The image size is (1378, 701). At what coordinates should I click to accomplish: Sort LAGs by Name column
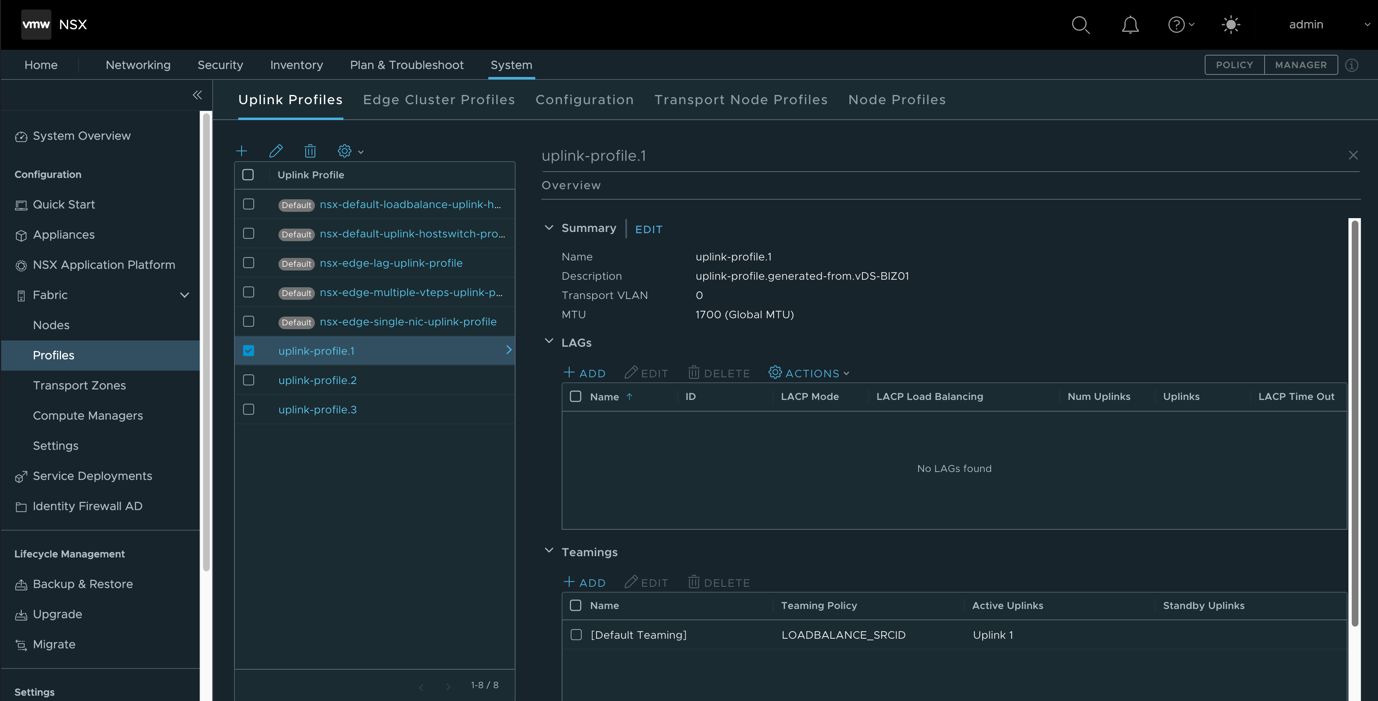pyautogui.click(x=611, y=397)
